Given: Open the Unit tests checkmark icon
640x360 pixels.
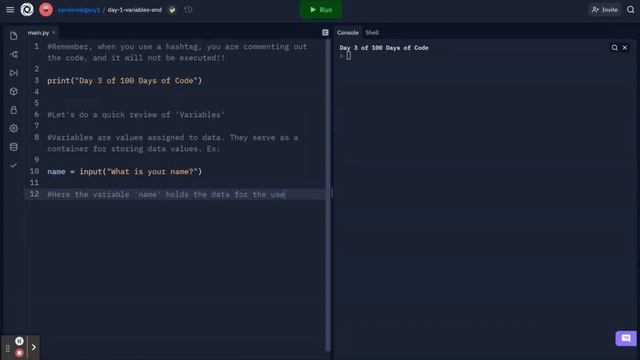Looking at the screenshot, I should click(x=14, y=165).
